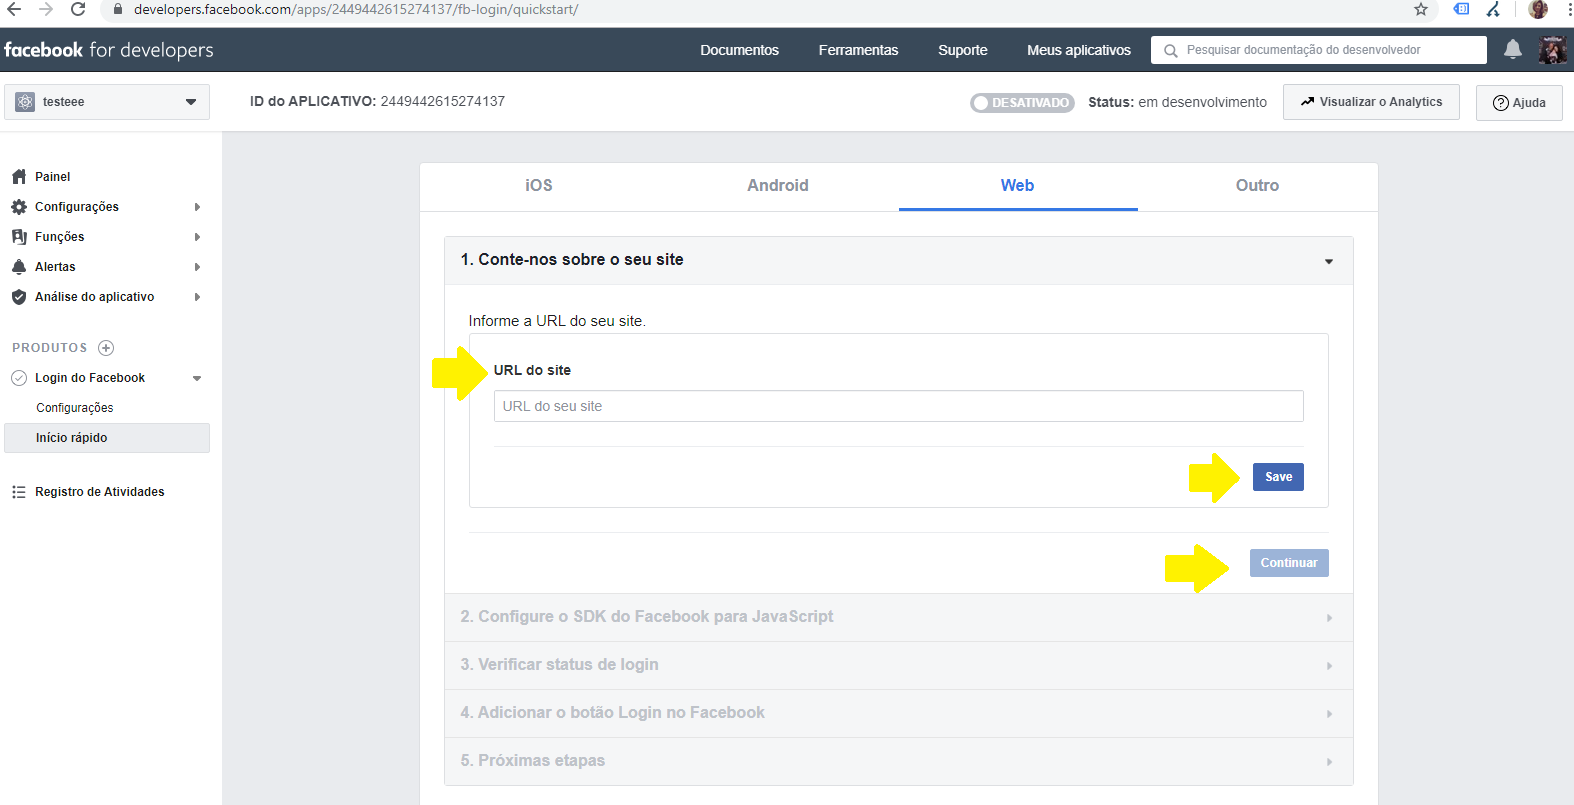This screenshot has width=1574, height=805.
Task: Reload the page with the refresh icon
Action: click(x=78, y=9)
